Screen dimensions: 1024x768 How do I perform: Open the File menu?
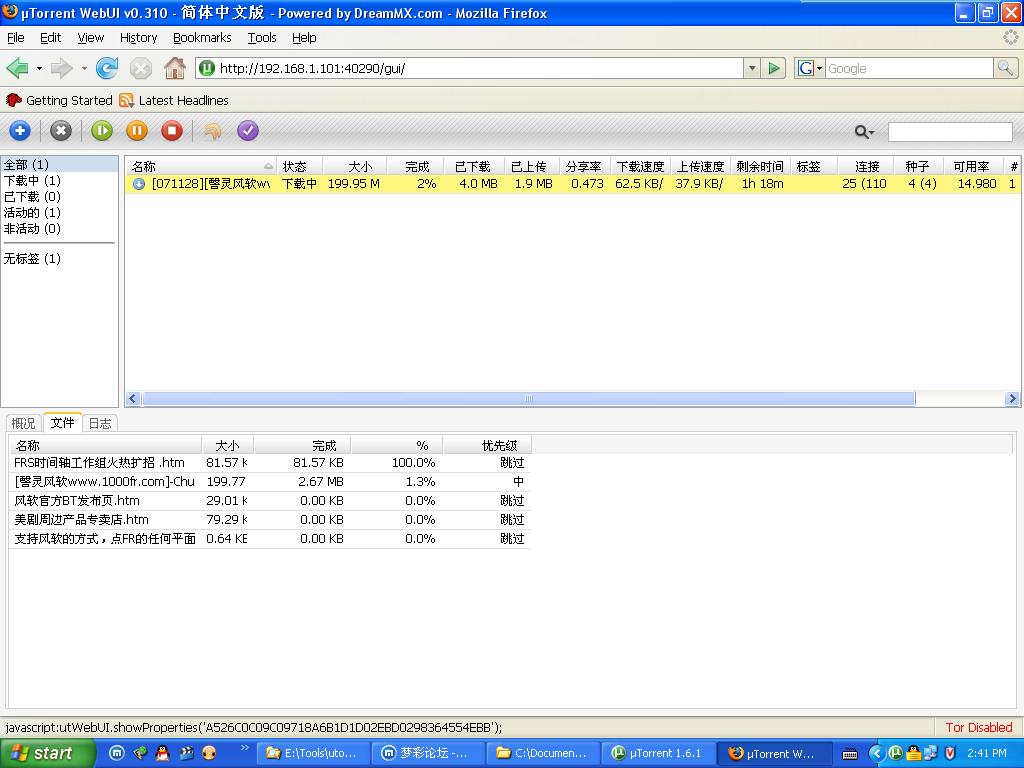[x=16, y=38]
